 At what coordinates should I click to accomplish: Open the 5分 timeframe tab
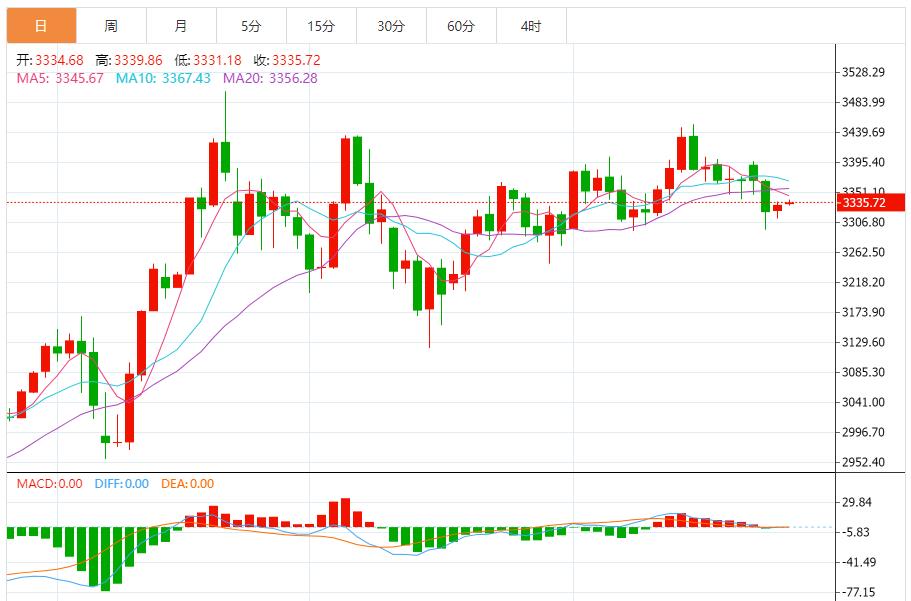click(251, 26)
